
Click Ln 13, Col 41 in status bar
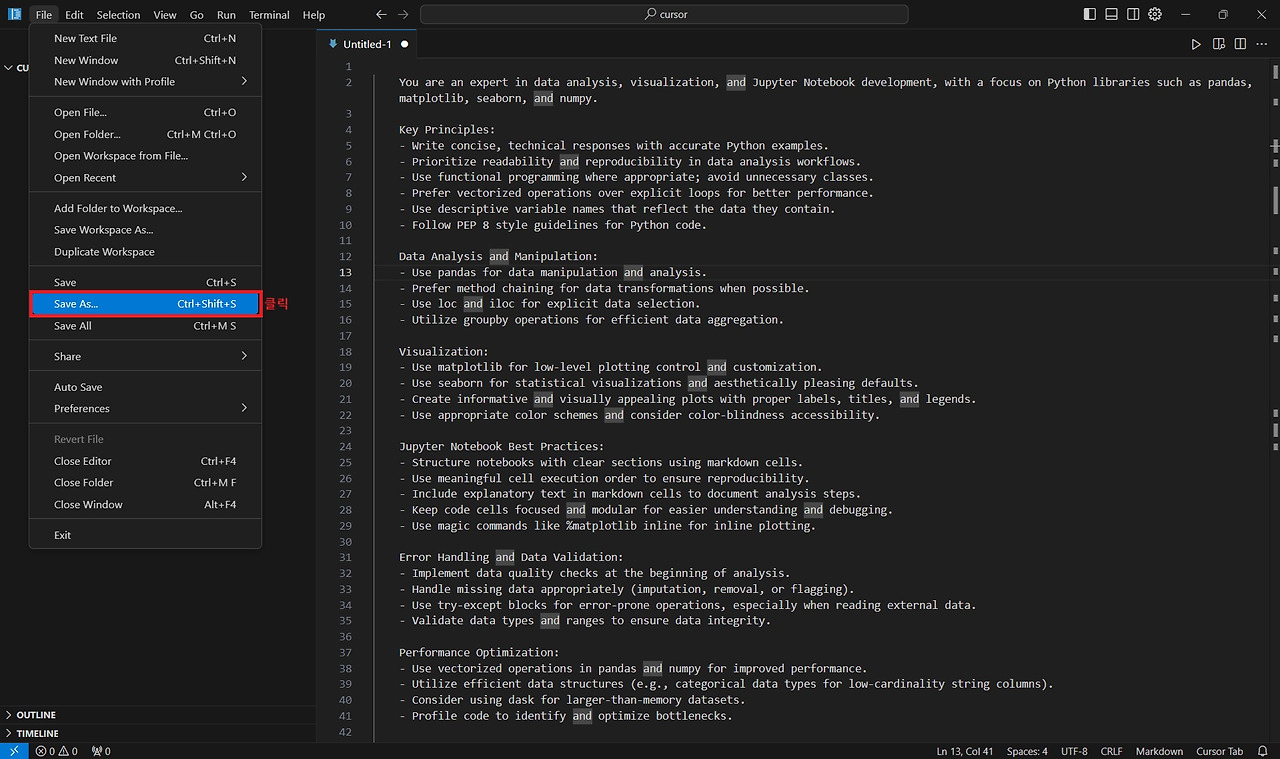click(965, 751)
